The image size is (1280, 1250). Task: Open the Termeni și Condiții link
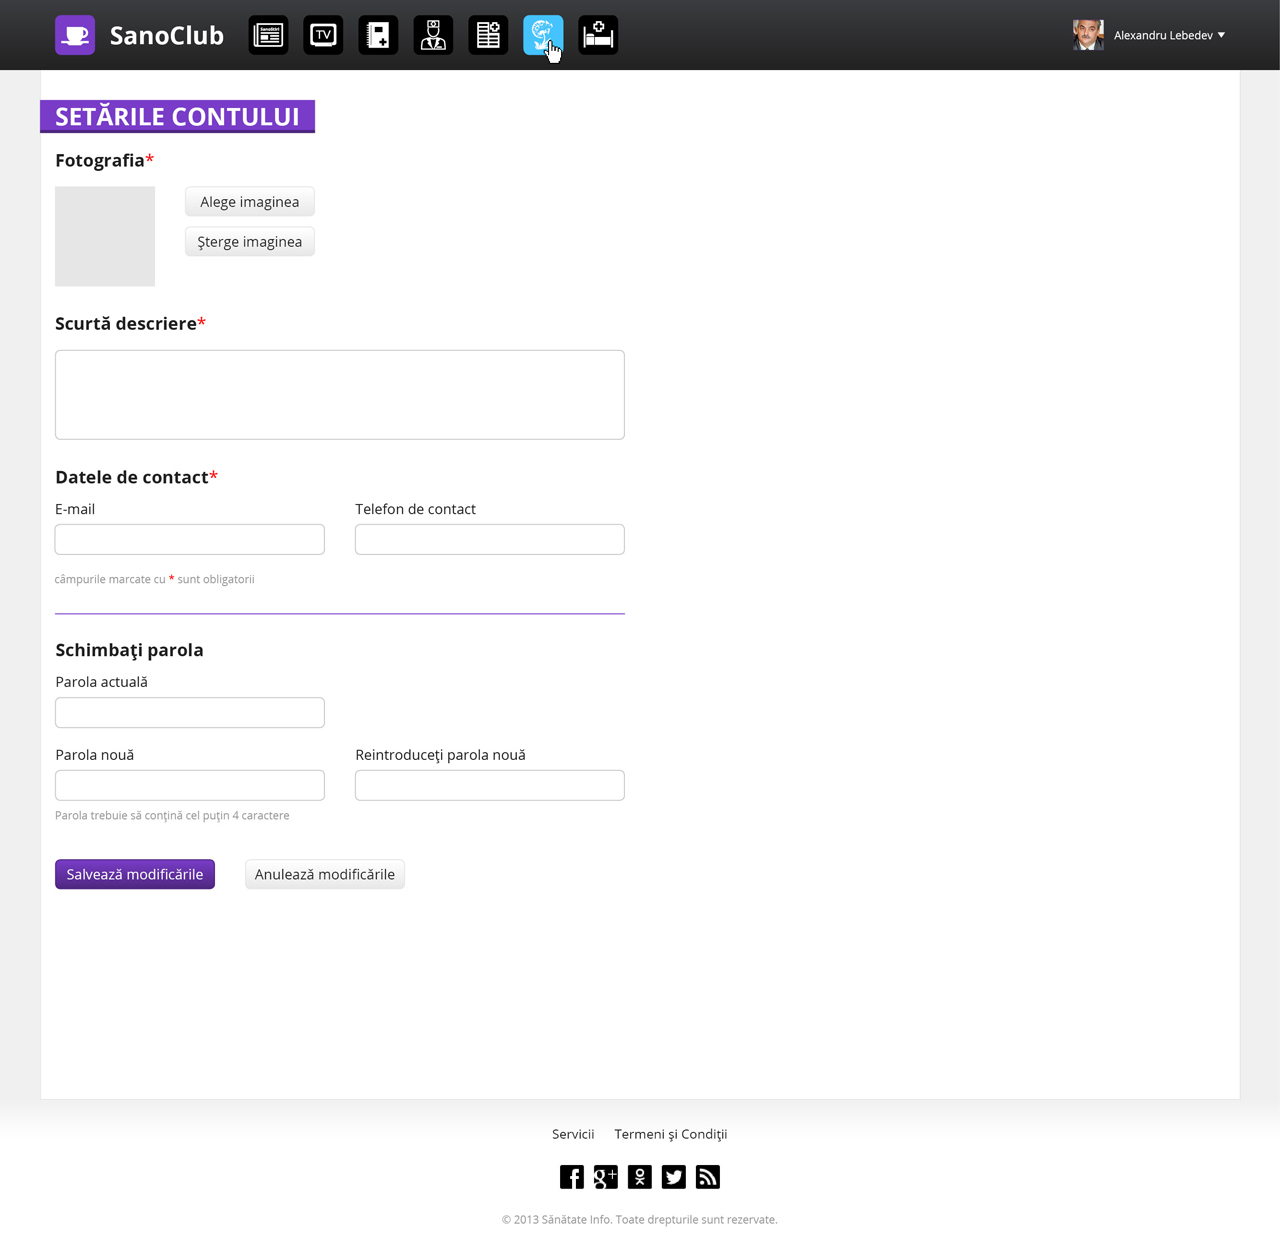tap(670, 1134)
